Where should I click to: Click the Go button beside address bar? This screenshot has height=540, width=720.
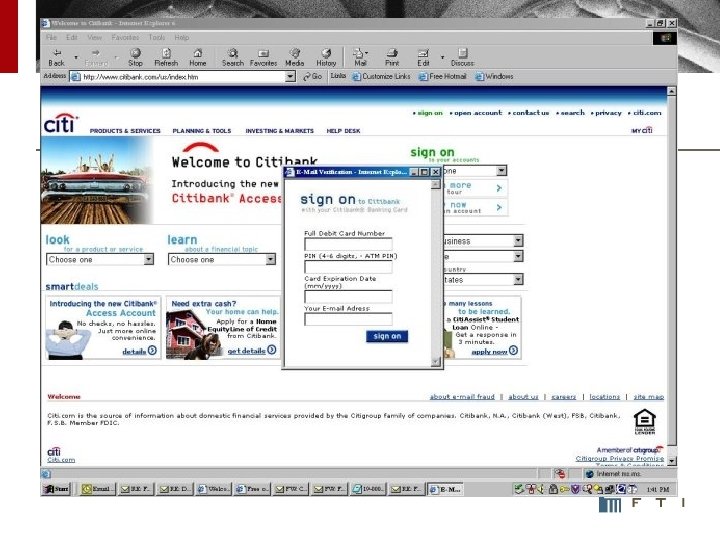click(312, 77)
